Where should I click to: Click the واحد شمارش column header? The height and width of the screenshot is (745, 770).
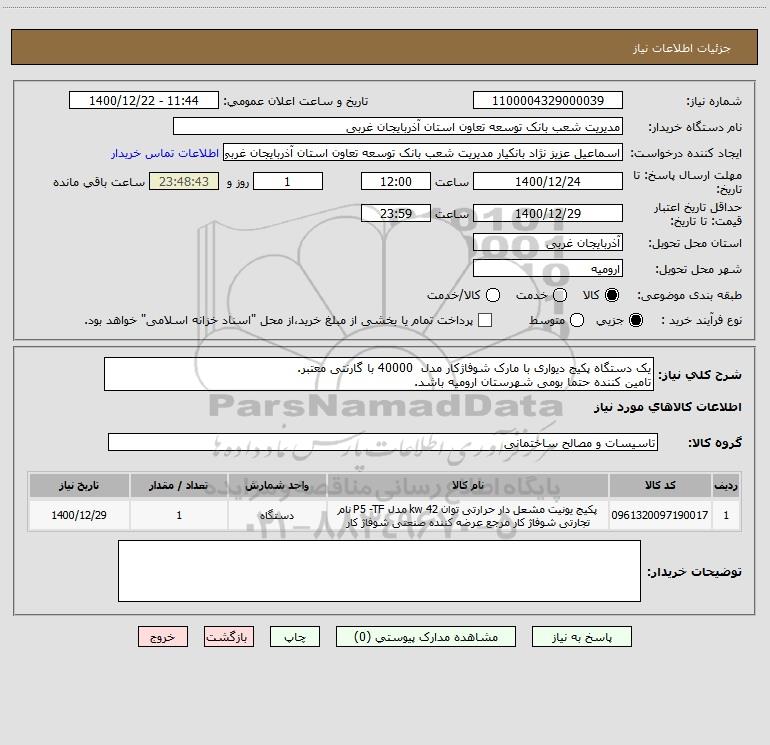point(277,485)
